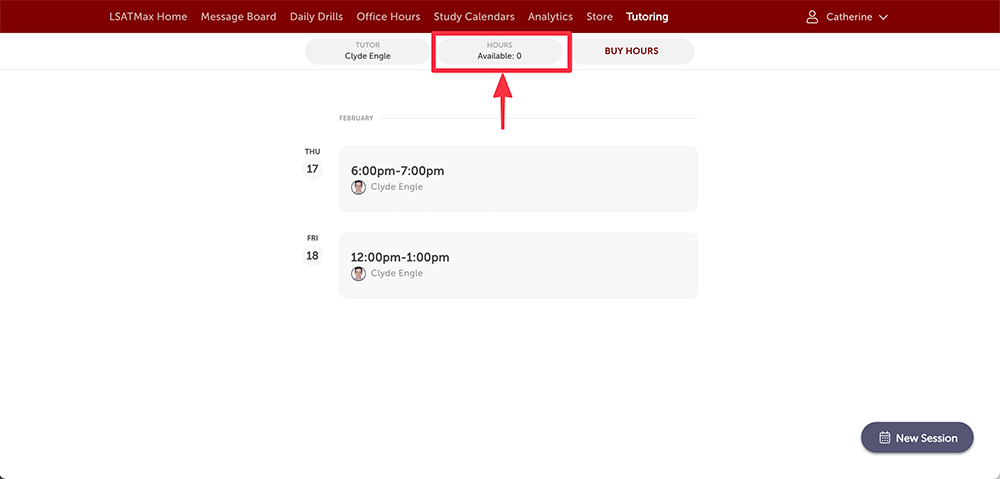Click the FEBRUARY month label
The height and width of the screenshot is (479, 1000).
pyautogui.click(x=357, y=118)
